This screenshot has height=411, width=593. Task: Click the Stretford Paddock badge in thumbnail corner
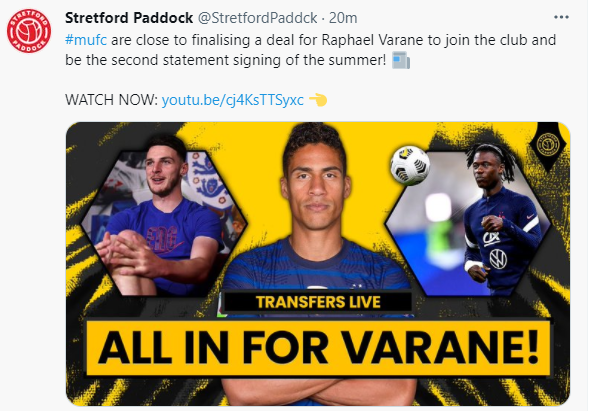click(x=548, y=146)
